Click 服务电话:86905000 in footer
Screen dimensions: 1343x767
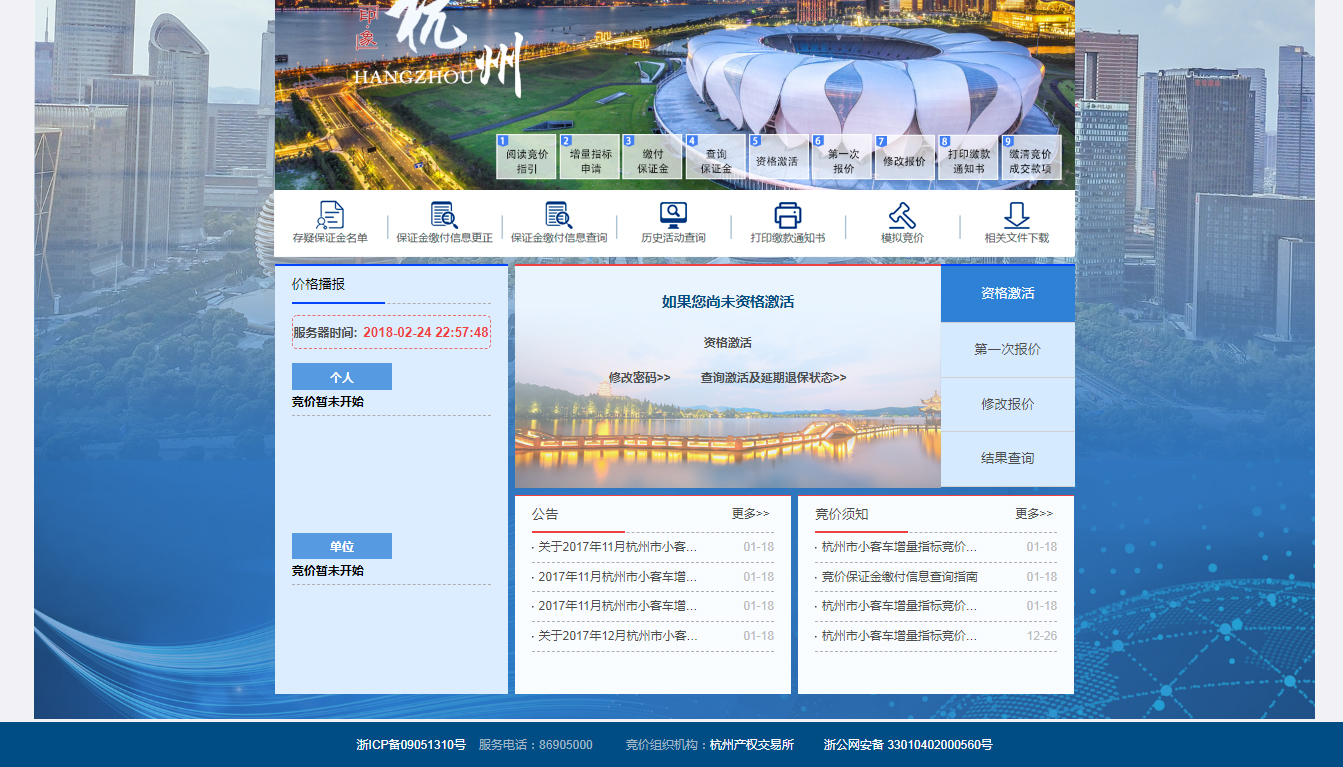536,745
